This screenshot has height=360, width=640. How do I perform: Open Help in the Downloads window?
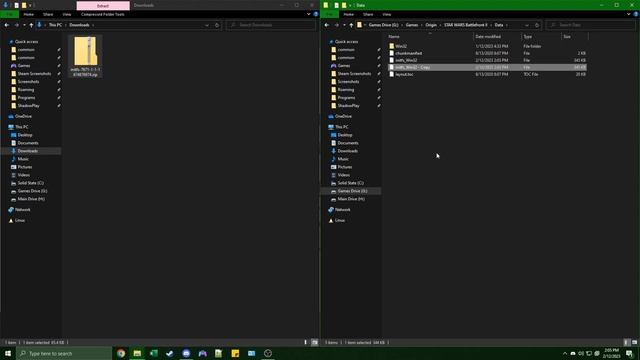(x=316, y=14)
